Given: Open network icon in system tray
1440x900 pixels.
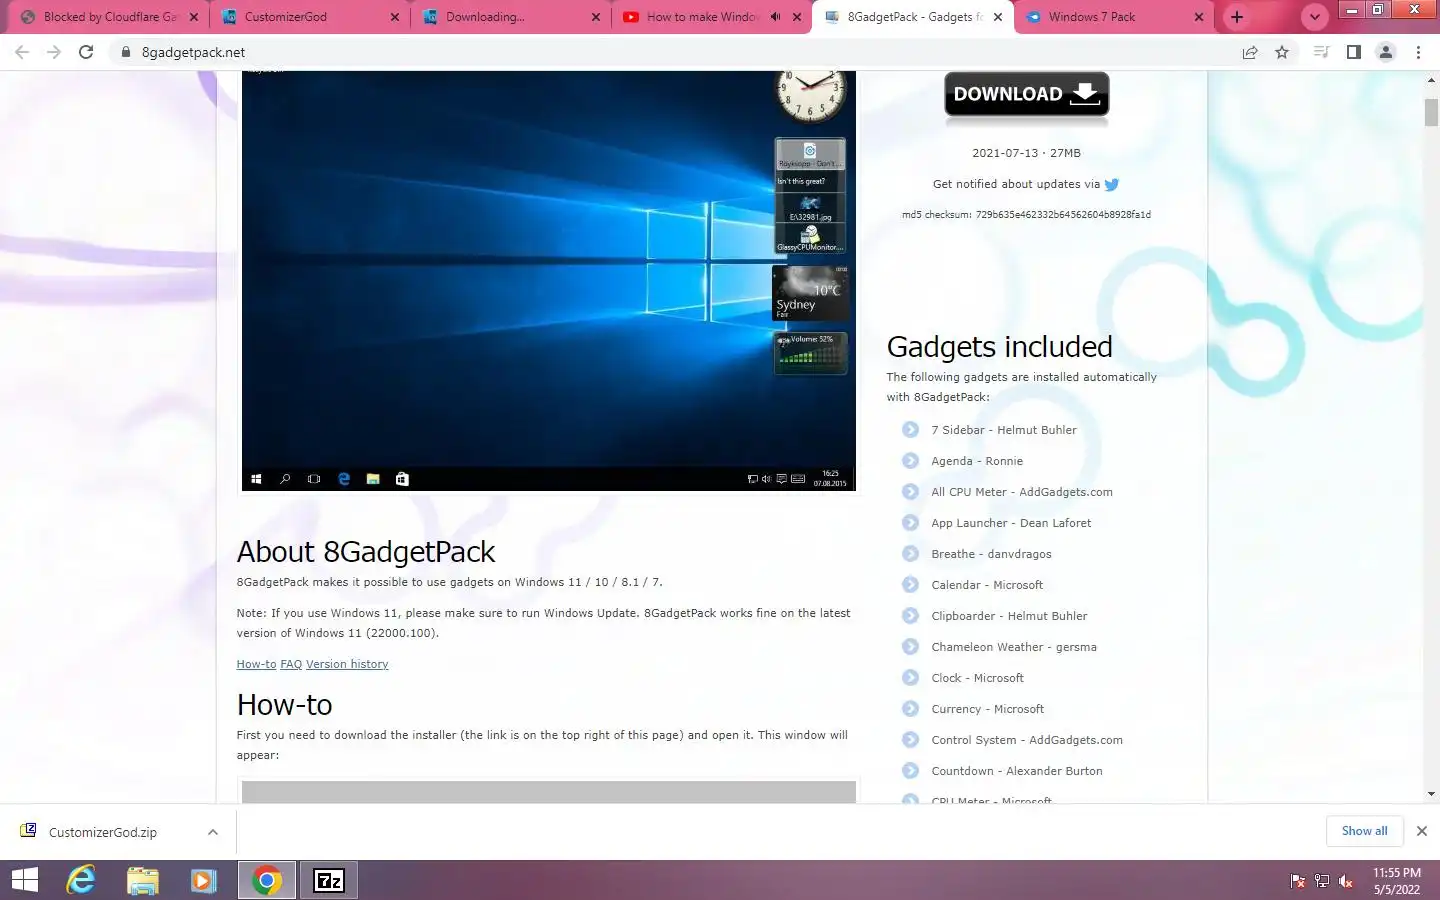Looking at the screenshot, I should (x=1321, y=881).
